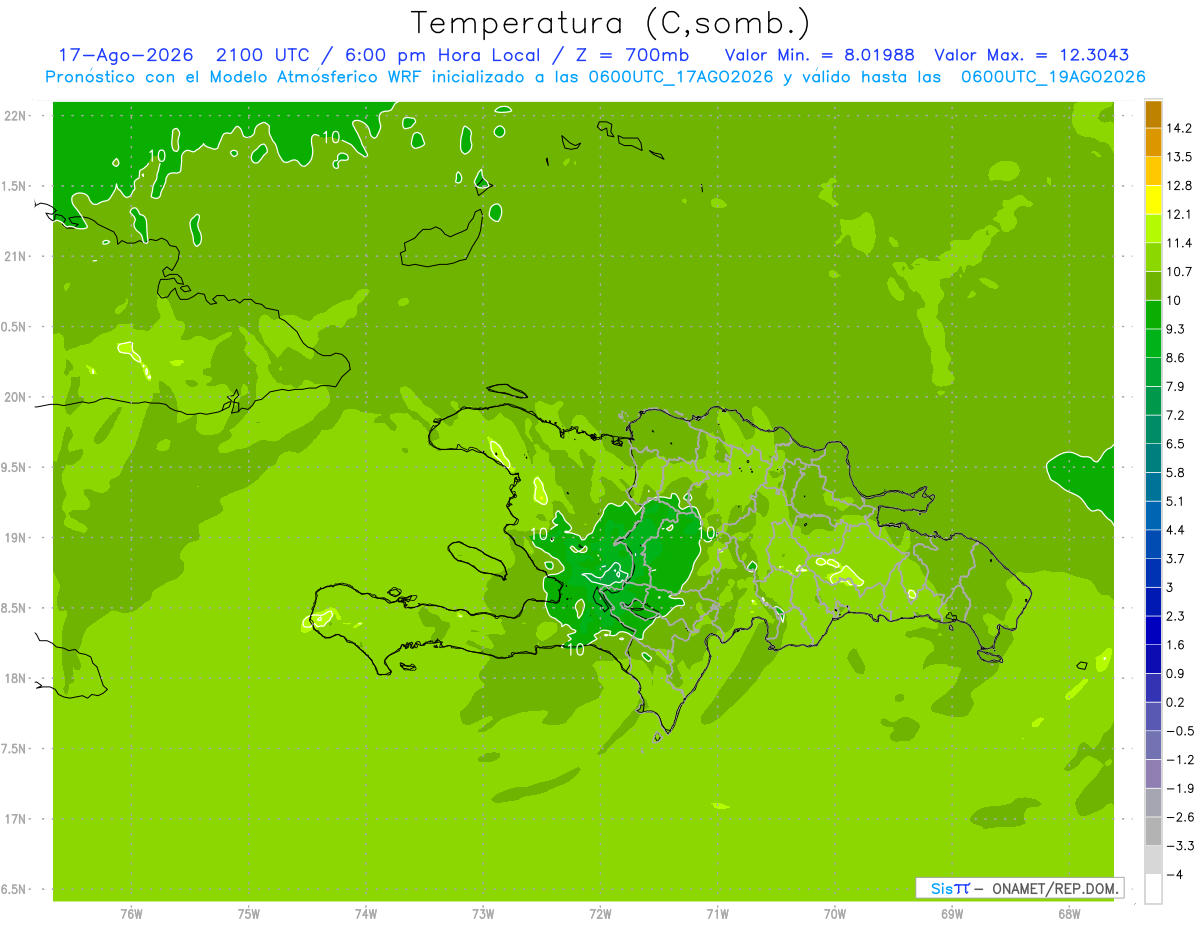Click the colorbar value "-3.3"

(1180, 846)
